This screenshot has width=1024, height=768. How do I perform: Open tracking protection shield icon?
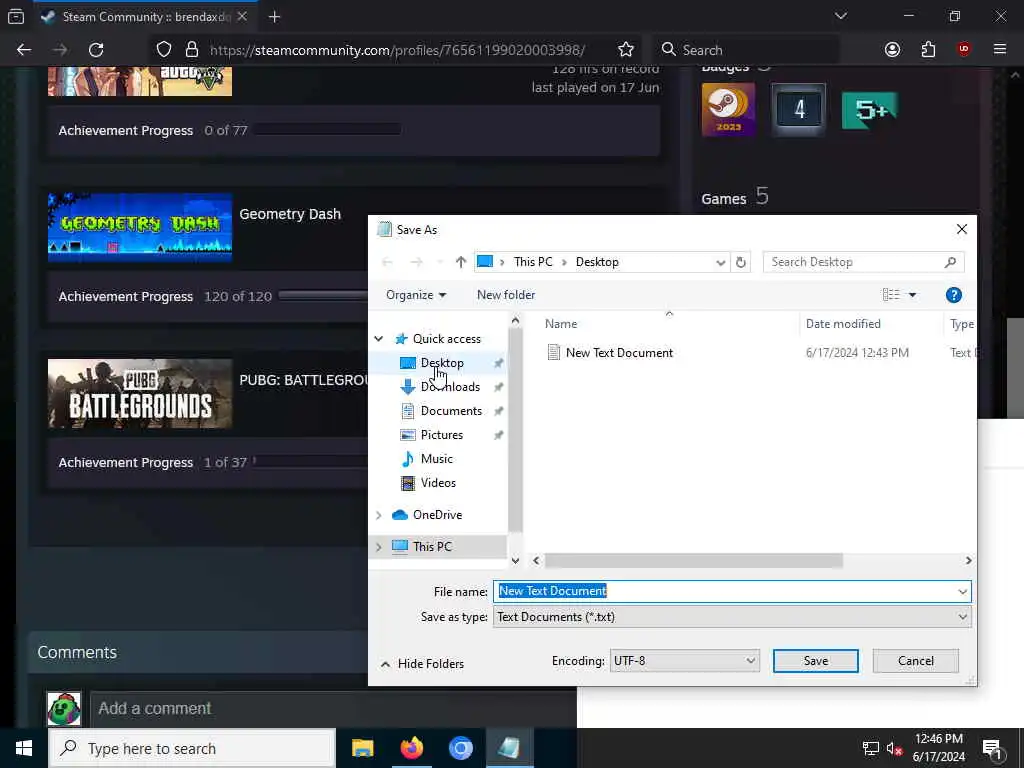[164, 50]
